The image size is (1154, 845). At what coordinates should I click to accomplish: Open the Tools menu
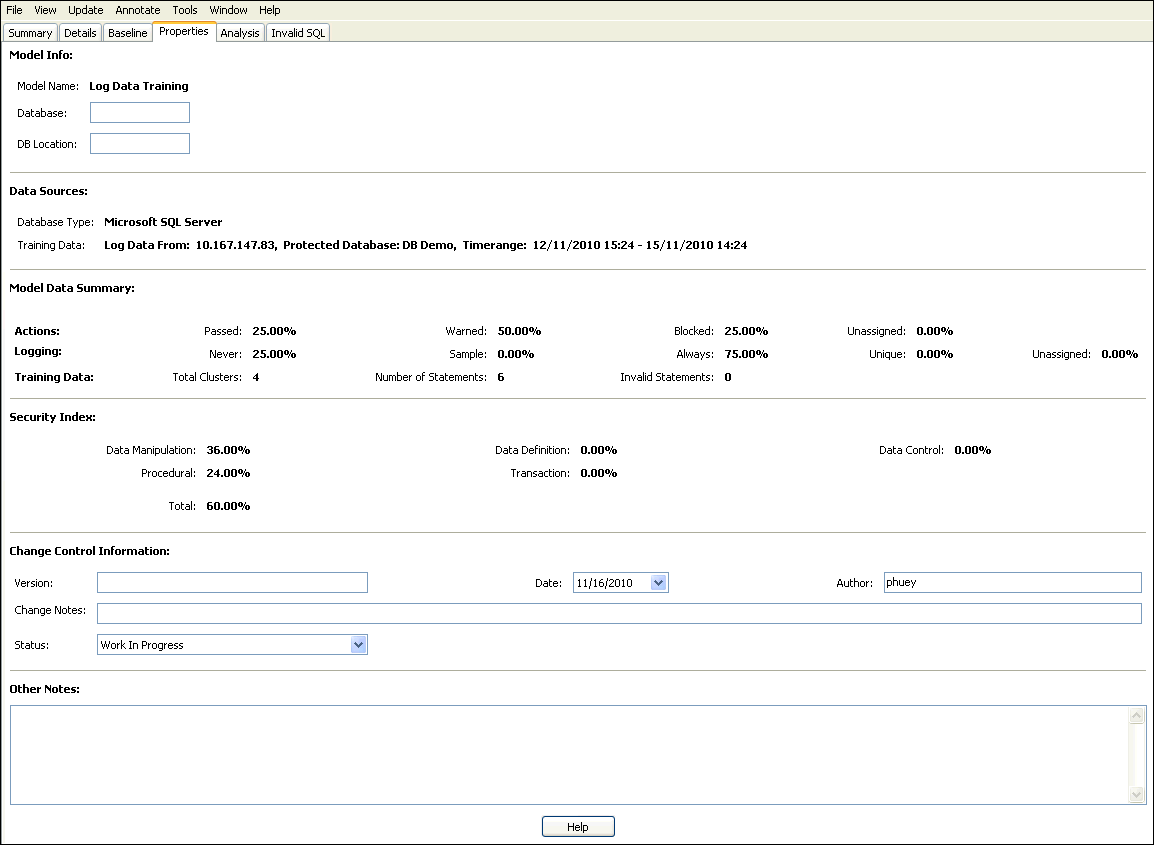(185, 10)
